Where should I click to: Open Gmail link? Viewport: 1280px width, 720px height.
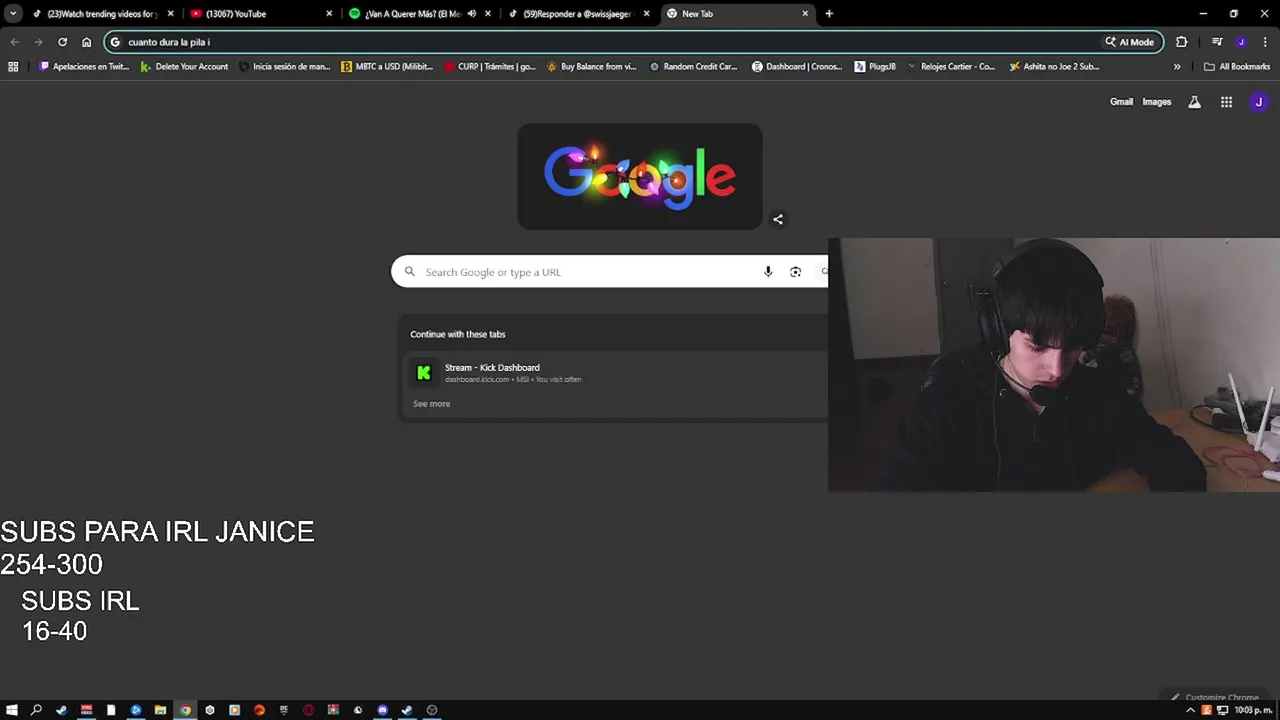(1121, 102)
